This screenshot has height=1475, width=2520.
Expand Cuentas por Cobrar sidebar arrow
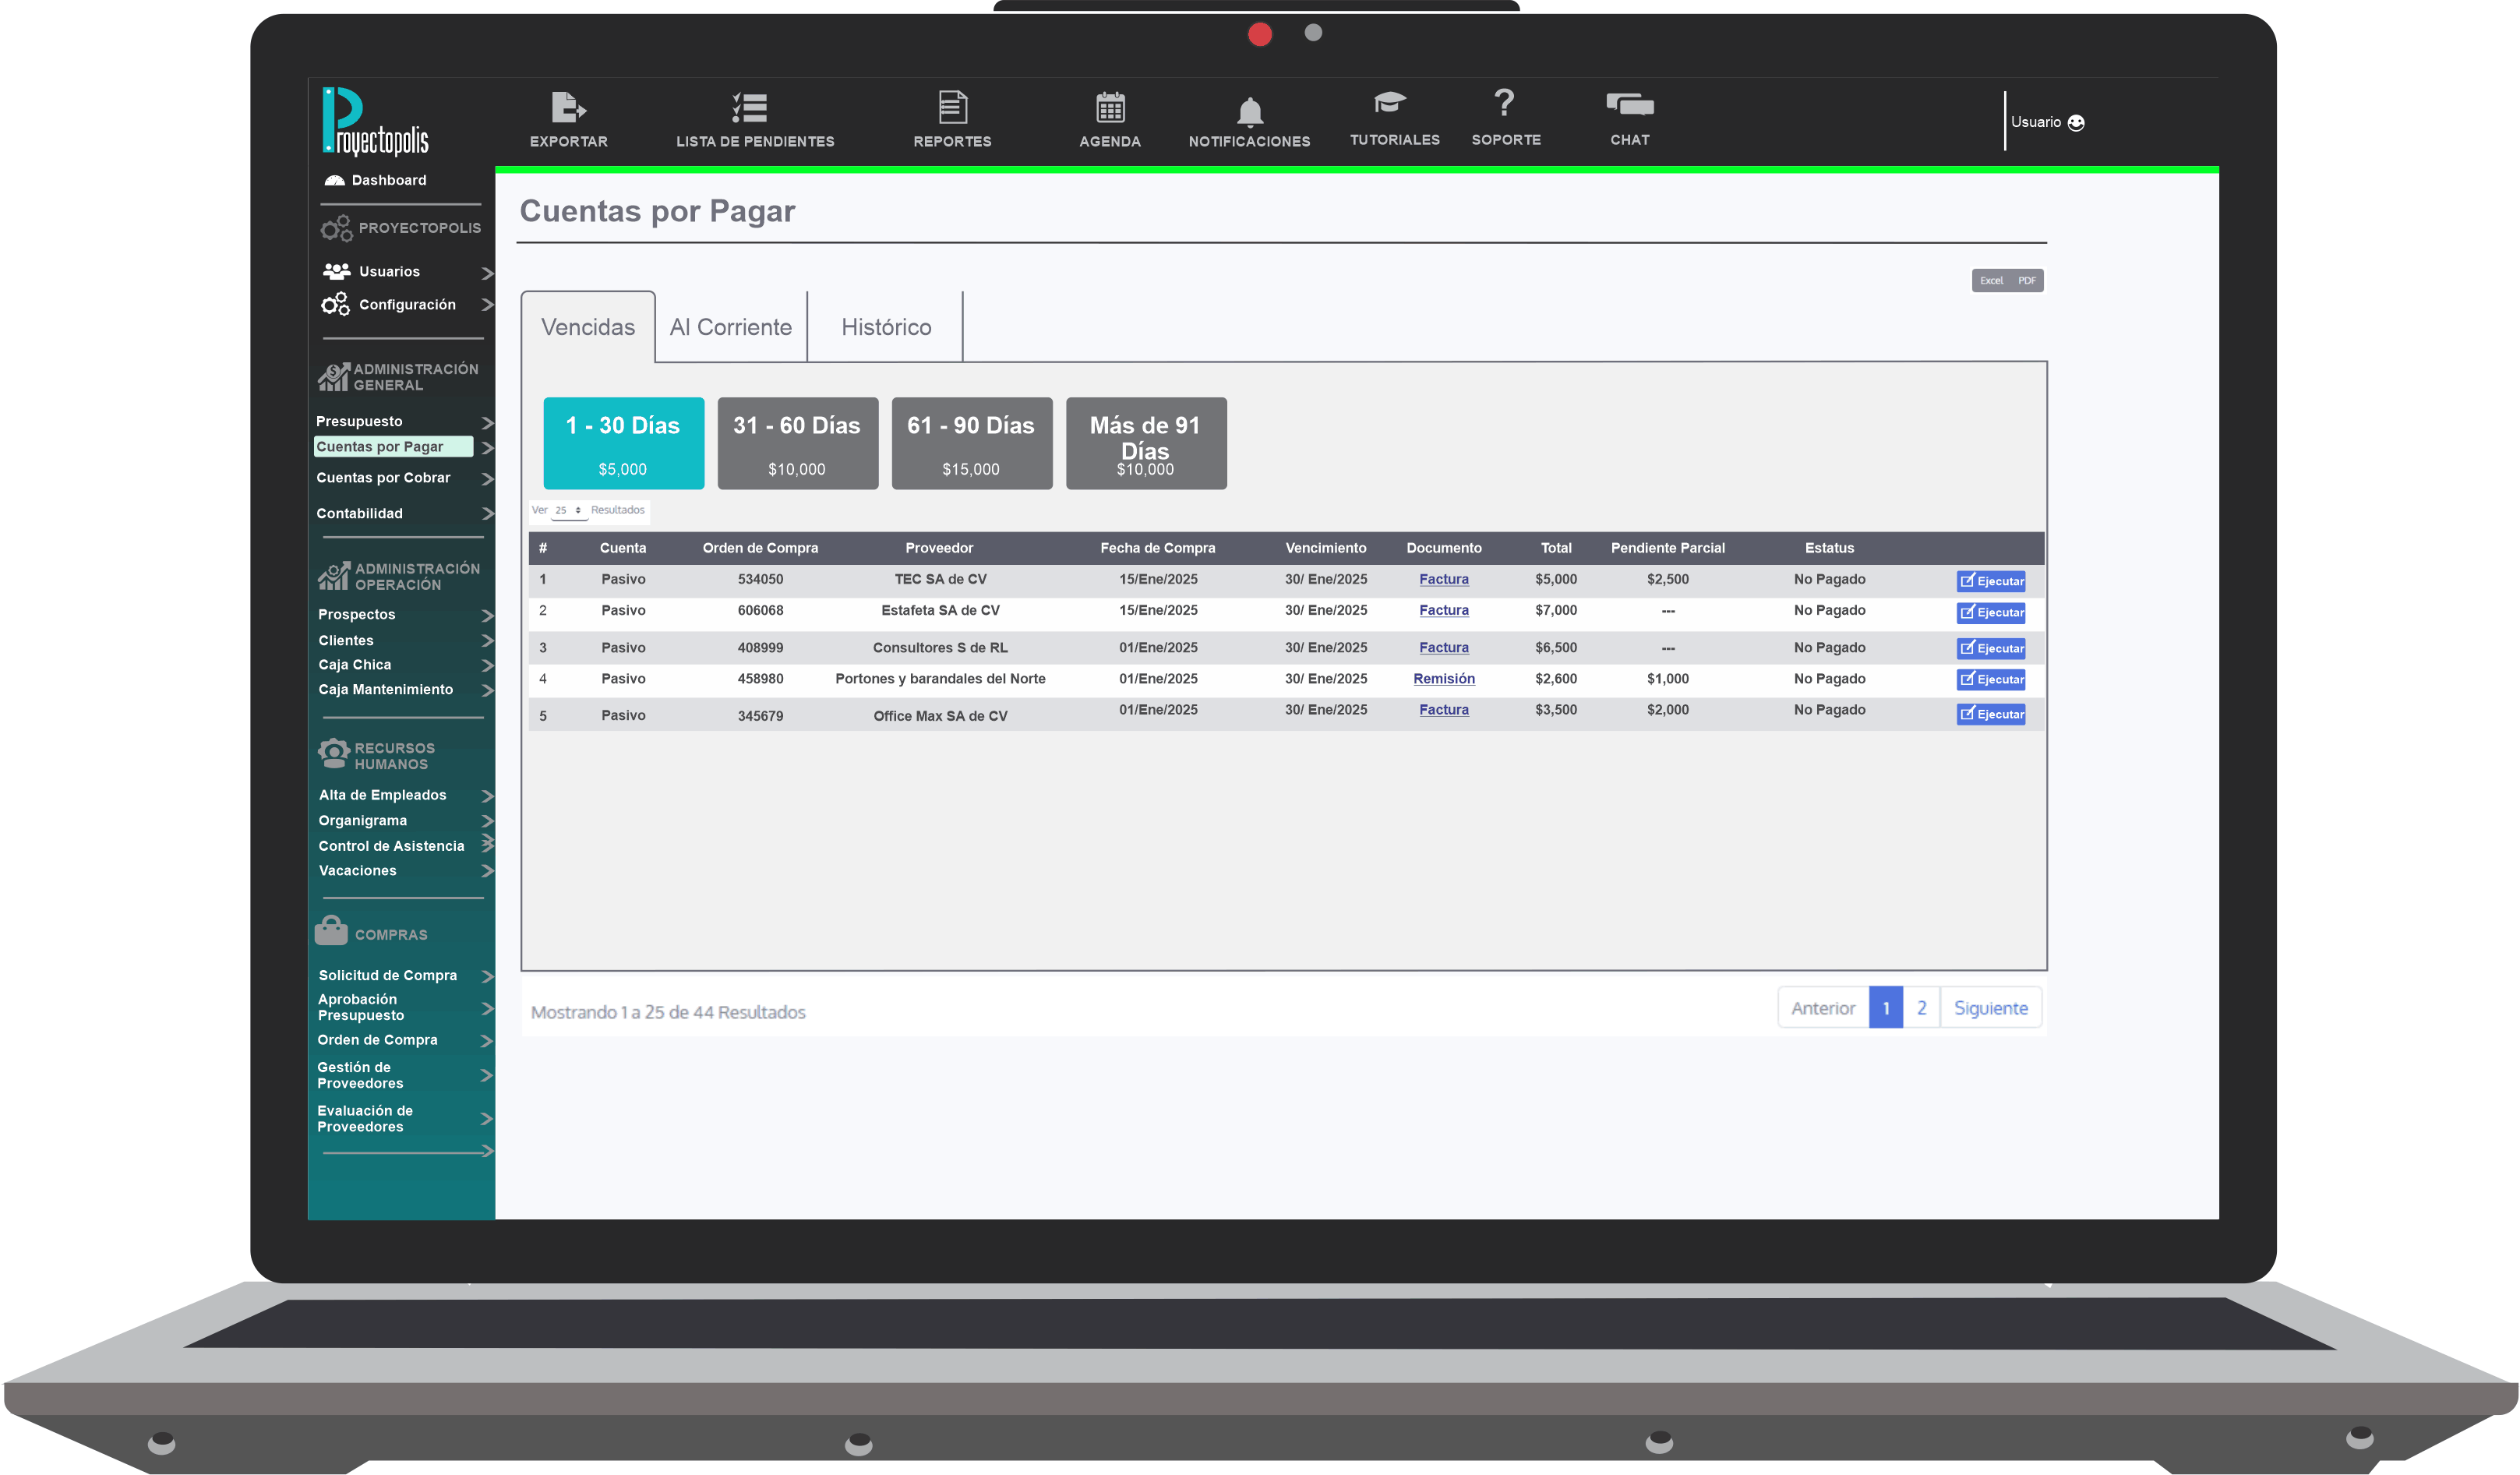point(487,479)
